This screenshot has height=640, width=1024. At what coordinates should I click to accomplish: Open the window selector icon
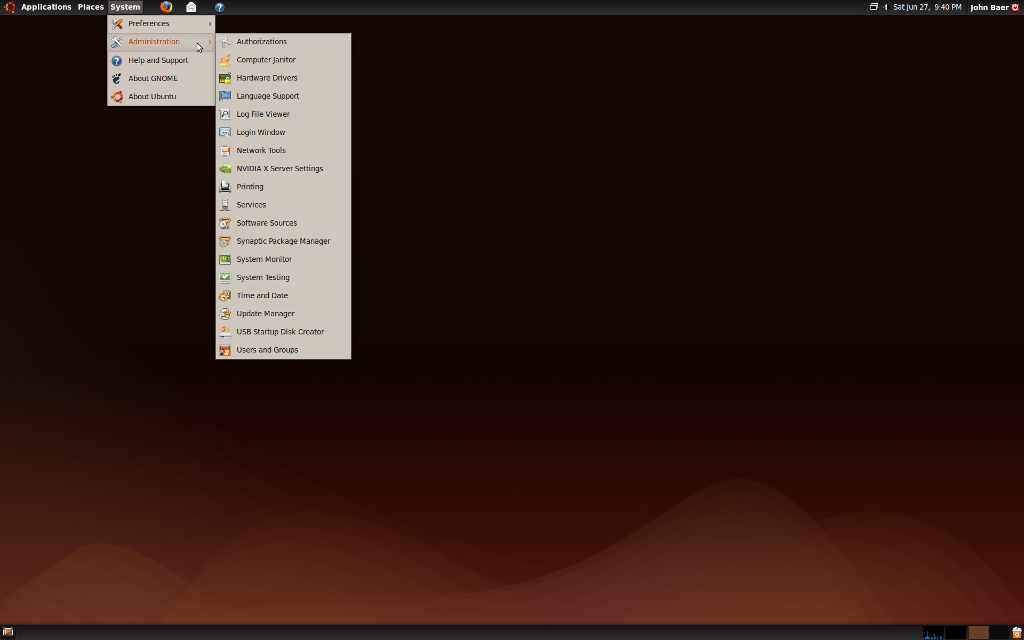[x=874, y=7]
